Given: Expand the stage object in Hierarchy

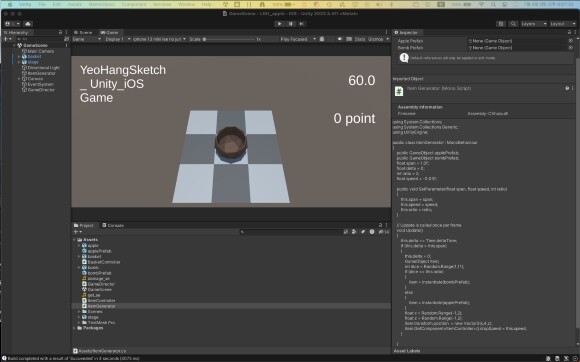Looking at the screenshot, I should pos(19,62).
